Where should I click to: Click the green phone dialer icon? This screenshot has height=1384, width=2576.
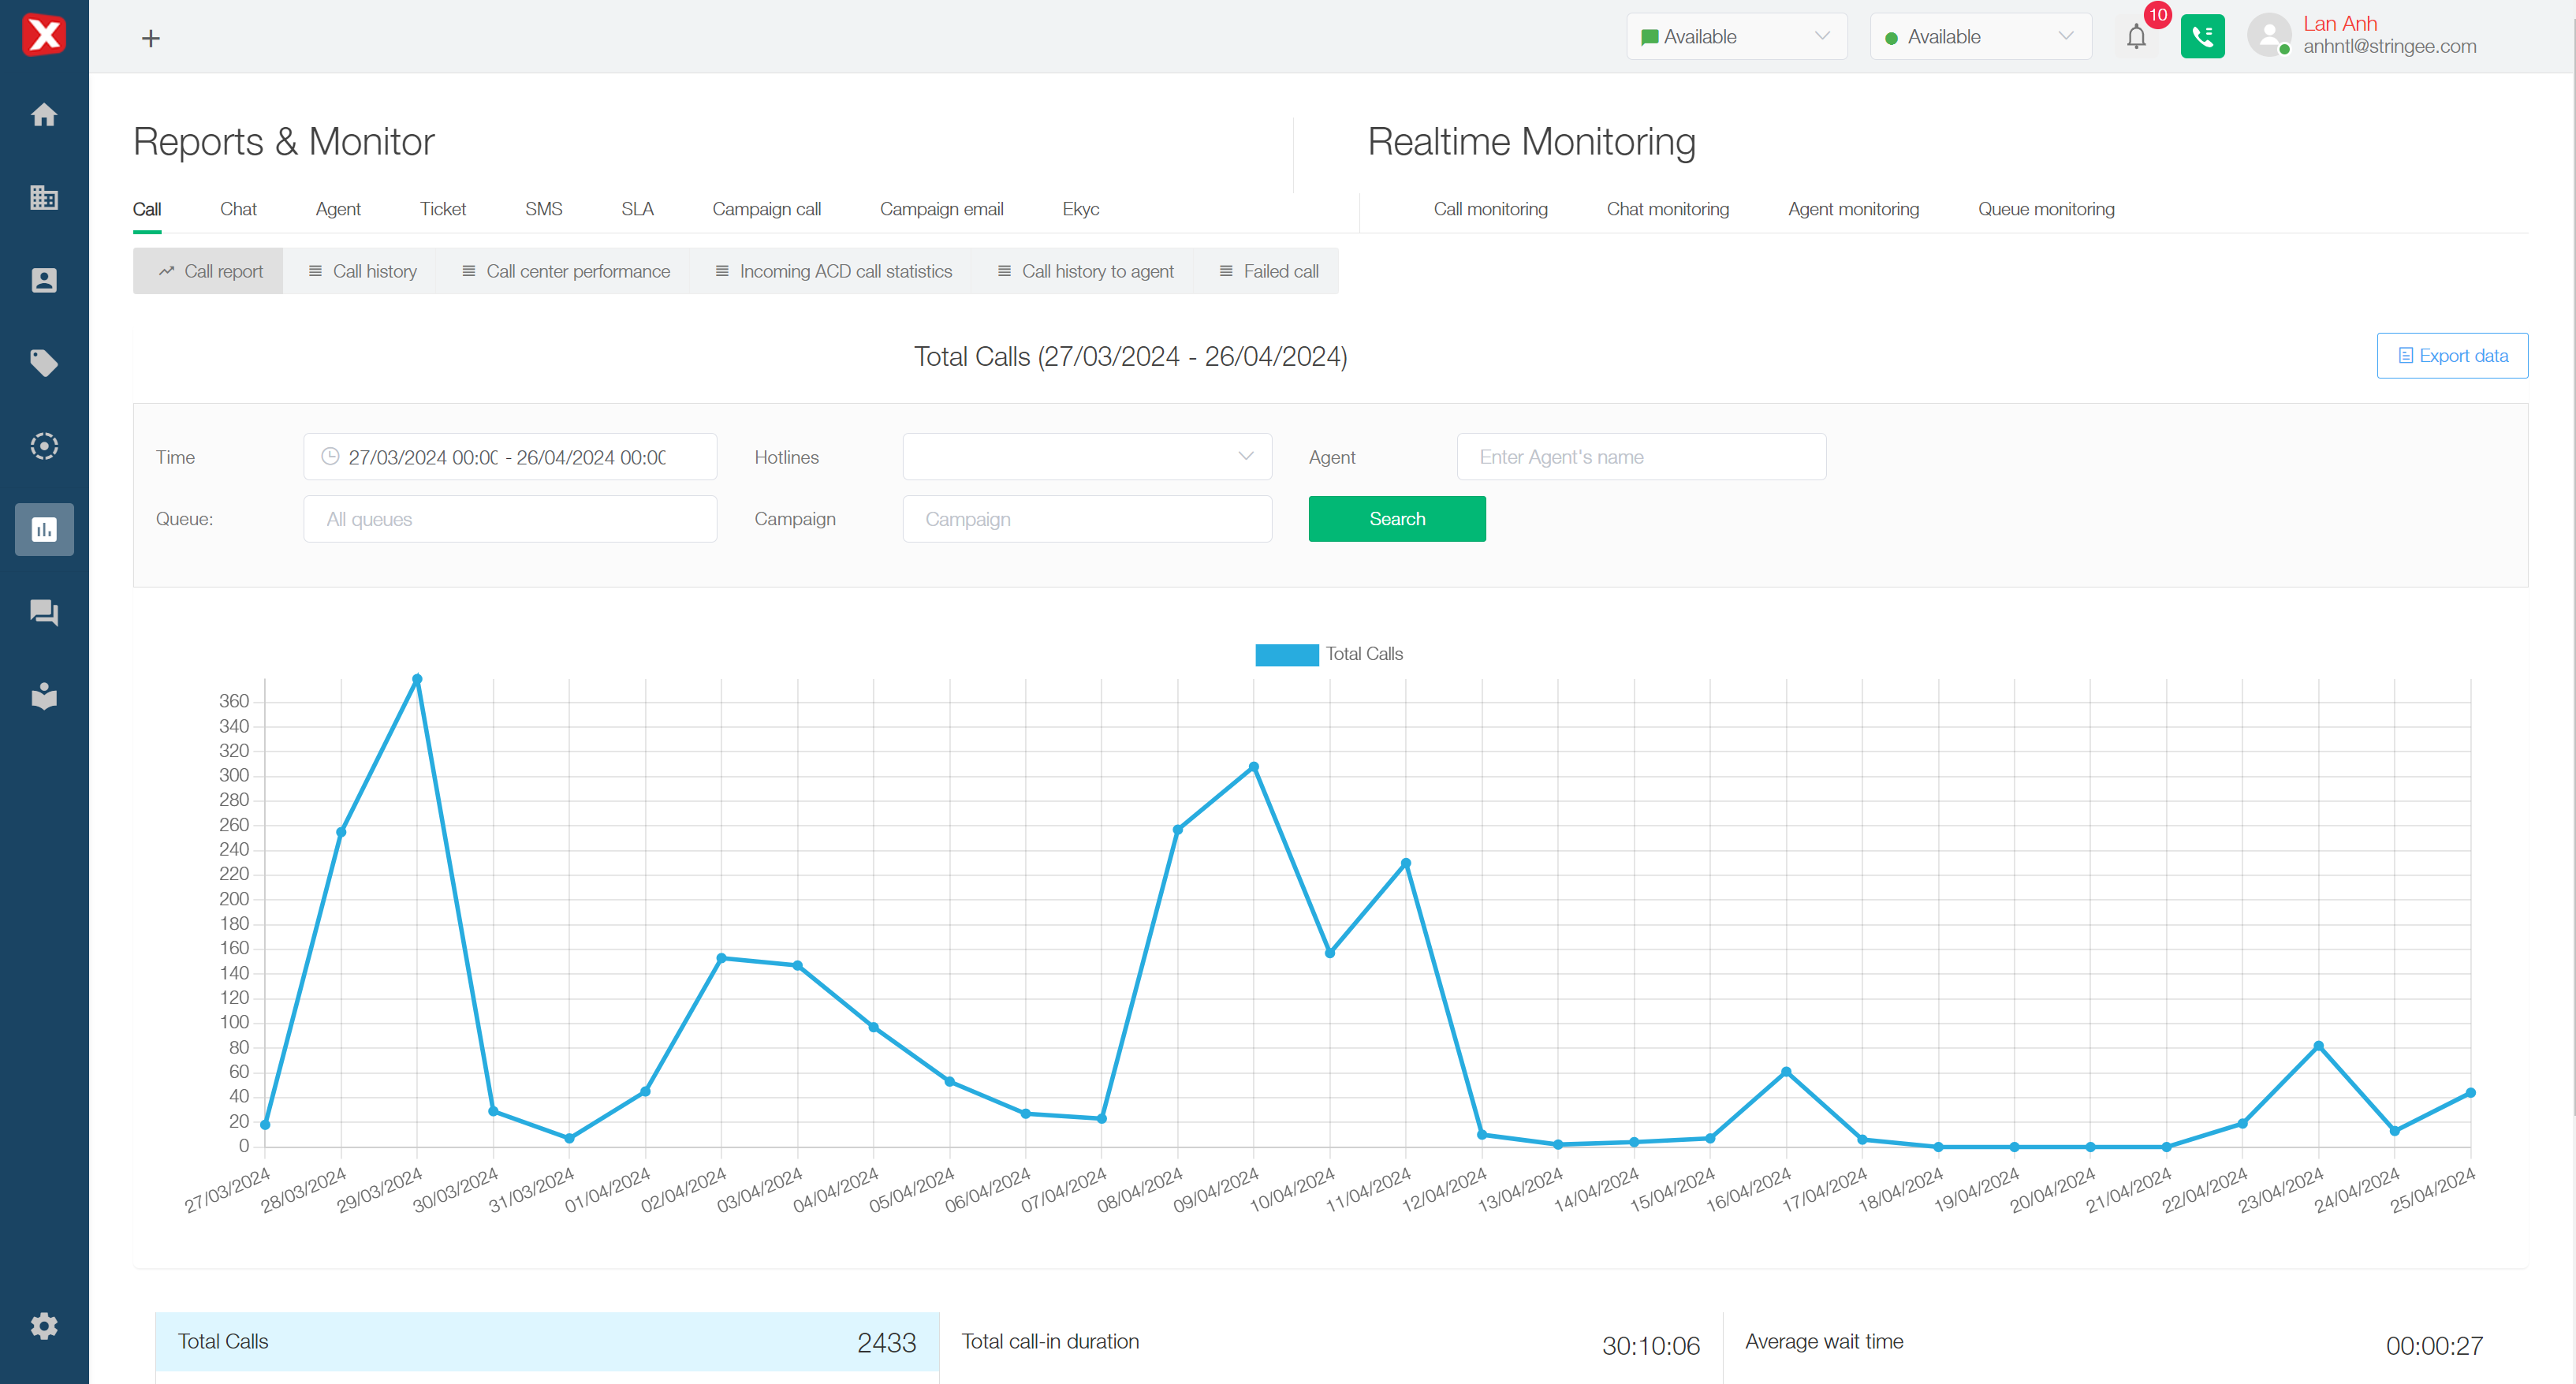click(x=2202, y=37)
